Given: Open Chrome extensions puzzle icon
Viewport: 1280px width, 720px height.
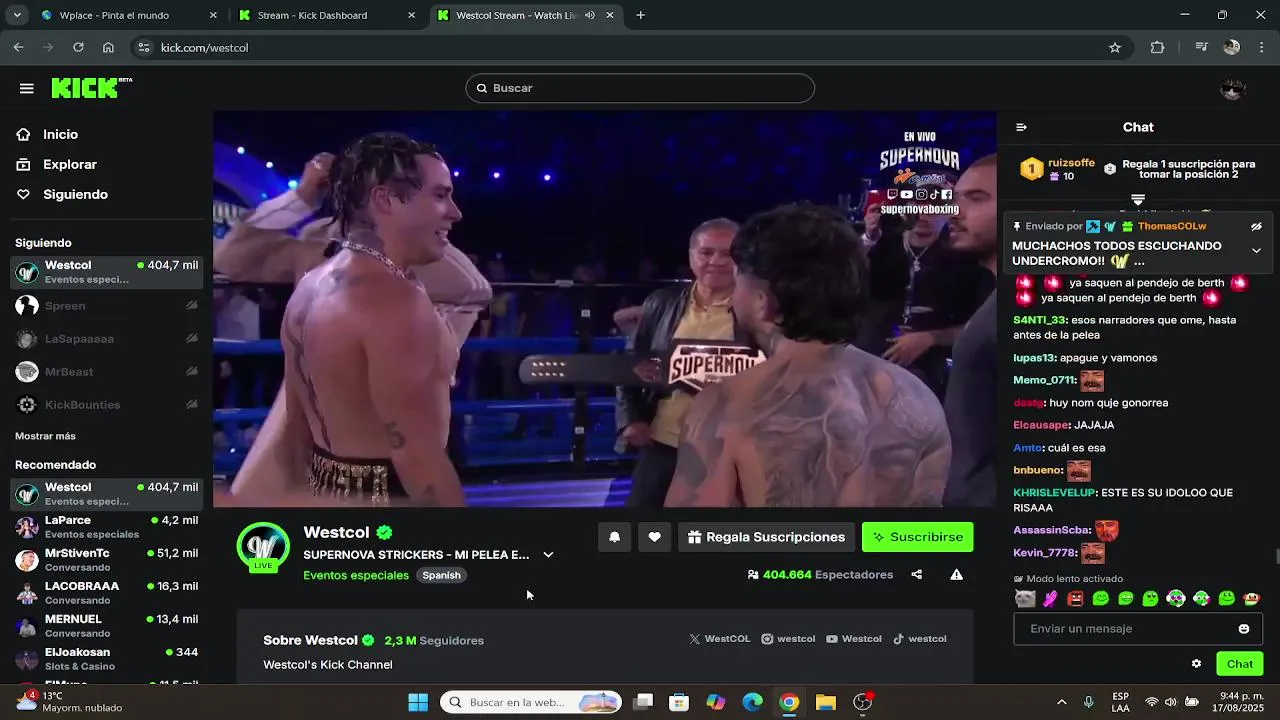Looking at the screenshot, I should (x=1157, y=47).
